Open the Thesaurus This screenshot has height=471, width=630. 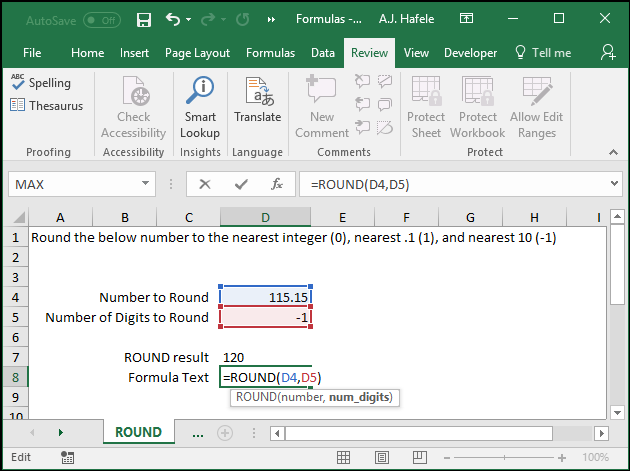pyautogui.click(x=47, y=106)
